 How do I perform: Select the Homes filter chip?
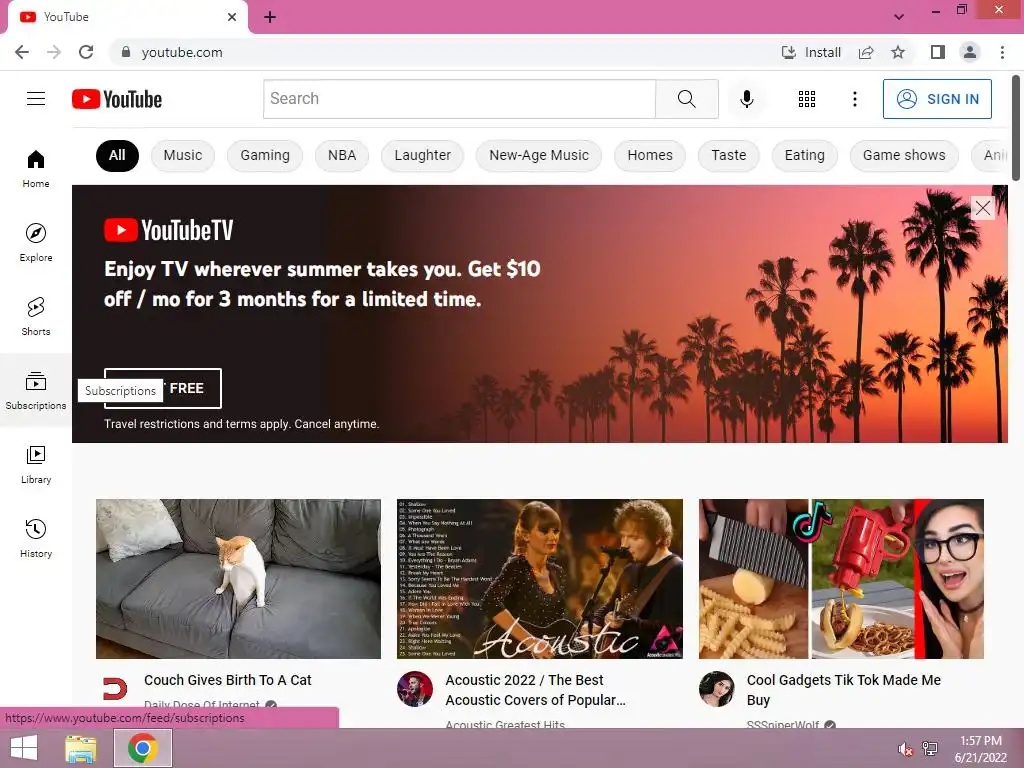click(x=650, y=155)
